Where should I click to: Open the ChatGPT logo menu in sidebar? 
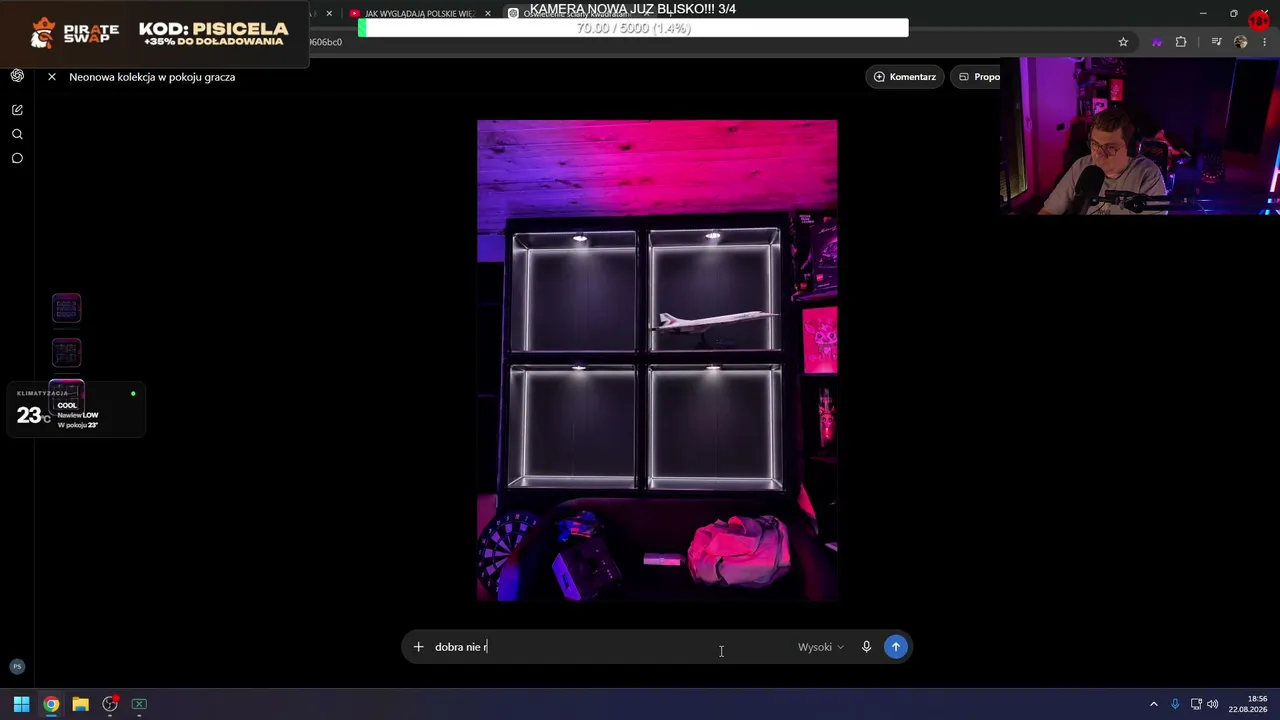pos(17,76)
